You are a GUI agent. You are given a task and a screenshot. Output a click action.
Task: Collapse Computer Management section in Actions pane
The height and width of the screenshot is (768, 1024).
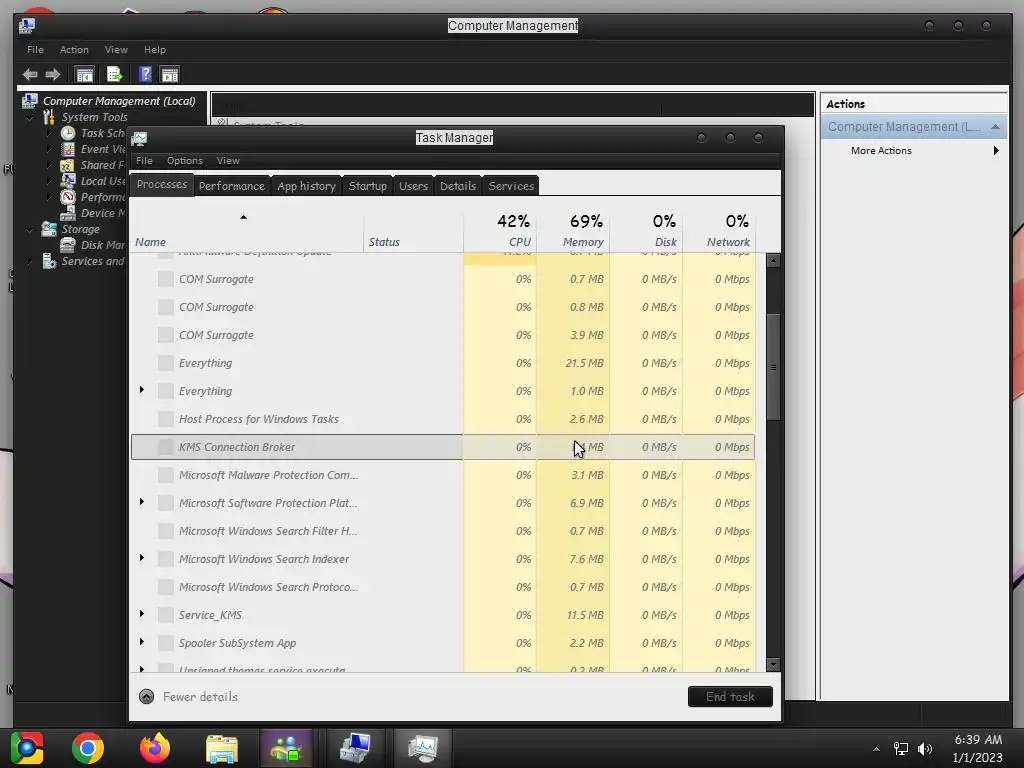click(x=995, y=127)
